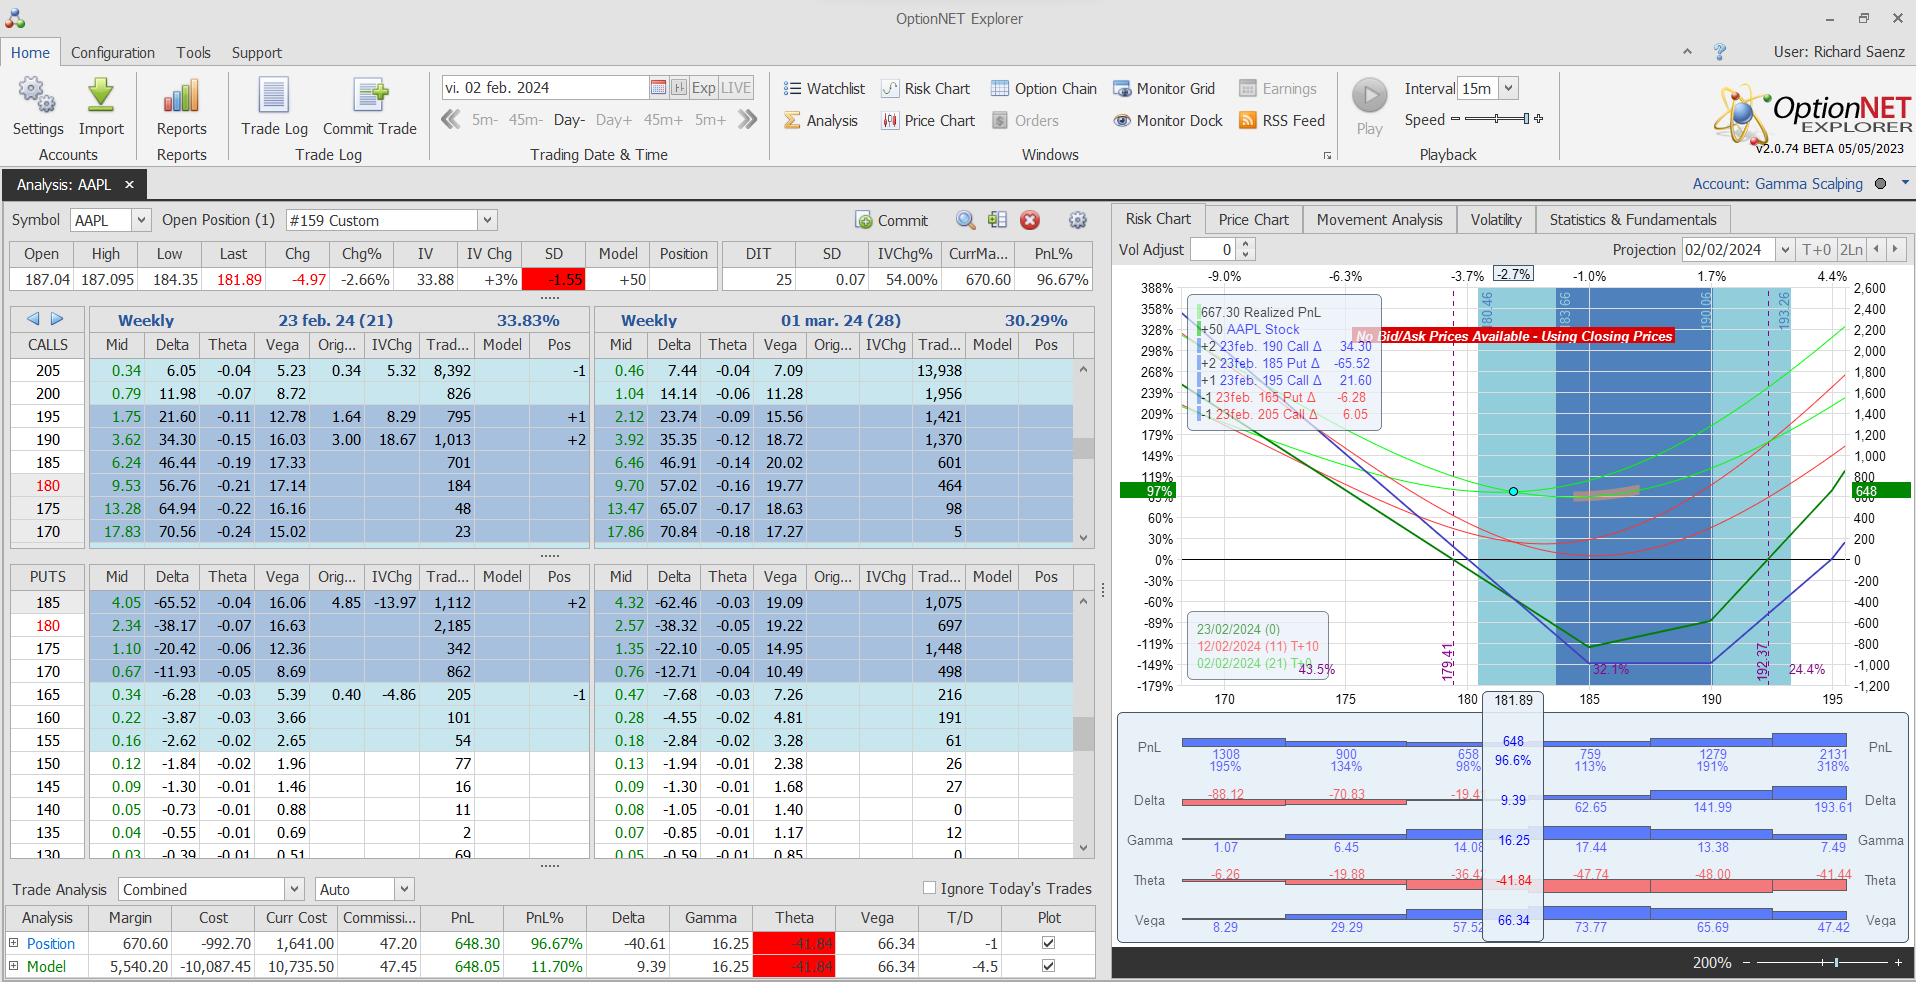Click the trading date input field
The width and height of the screenshot is (1916, 982).
click(545, 88)
